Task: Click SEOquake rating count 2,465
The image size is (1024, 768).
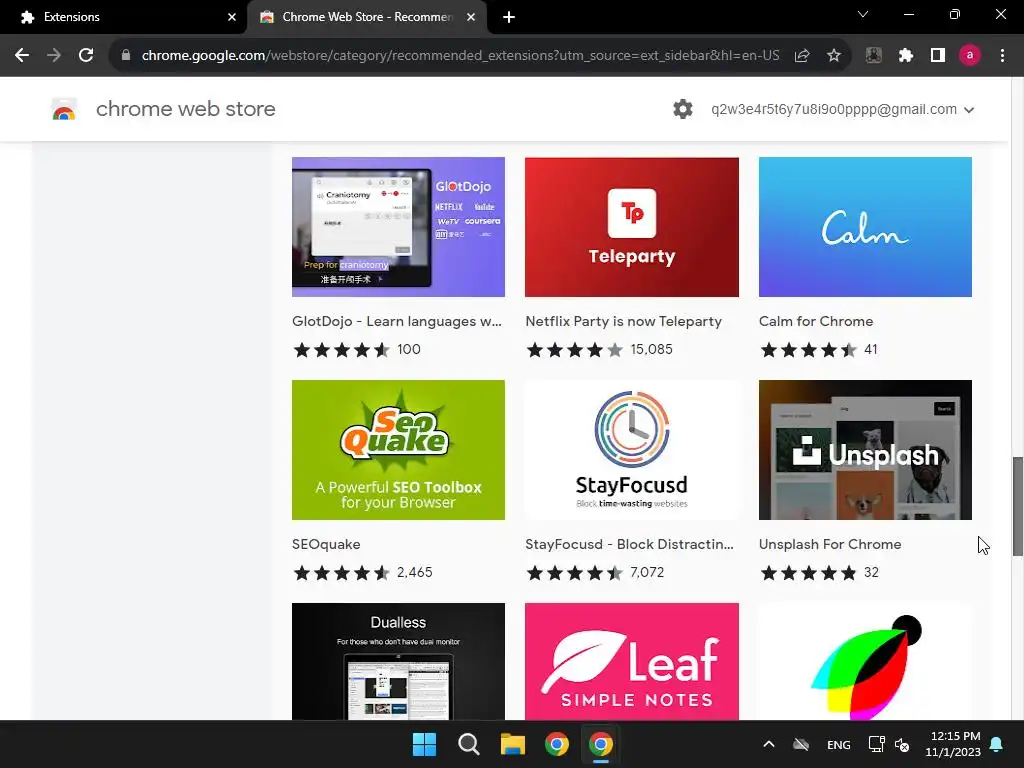Action: 415,573
